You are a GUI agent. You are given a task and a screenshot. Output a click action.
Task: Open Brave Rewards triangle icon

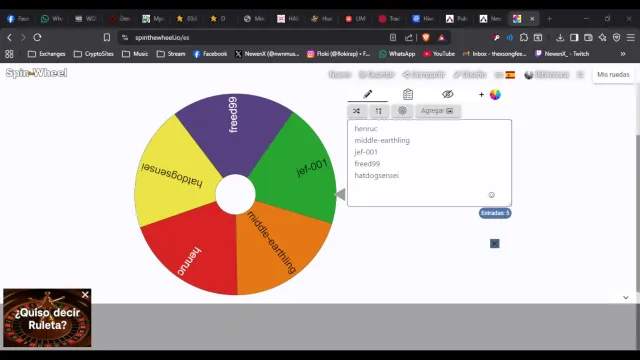[441, 38]
